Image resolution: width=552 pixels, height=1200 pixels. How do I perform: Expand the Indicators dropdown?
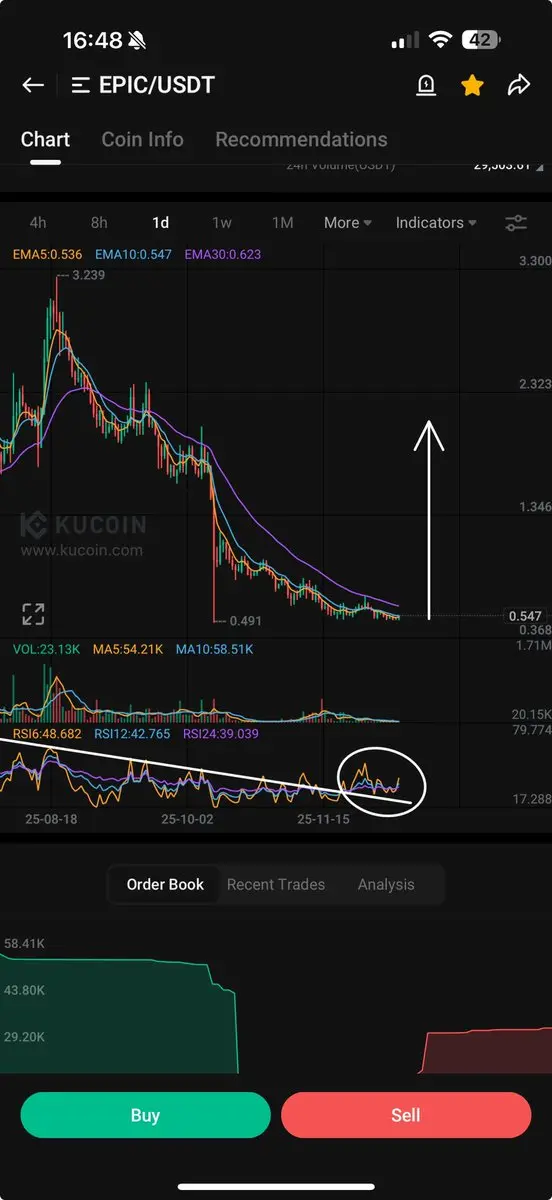(x=436, y=223)
